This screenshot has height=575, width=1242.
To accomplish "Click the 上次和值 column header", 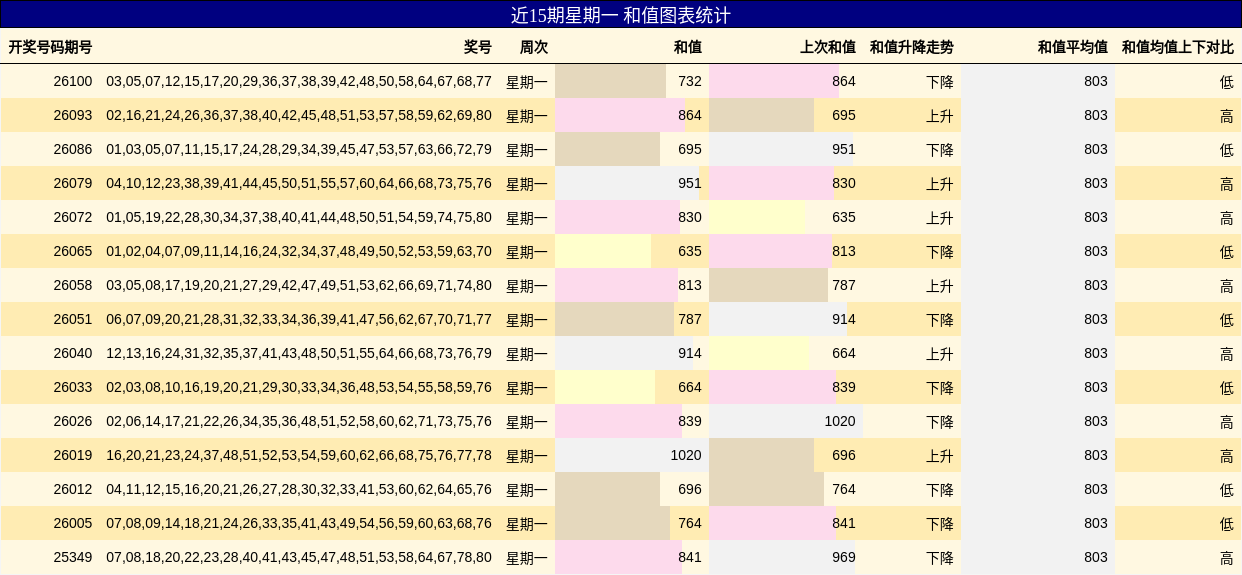I will tap(828, 47).
